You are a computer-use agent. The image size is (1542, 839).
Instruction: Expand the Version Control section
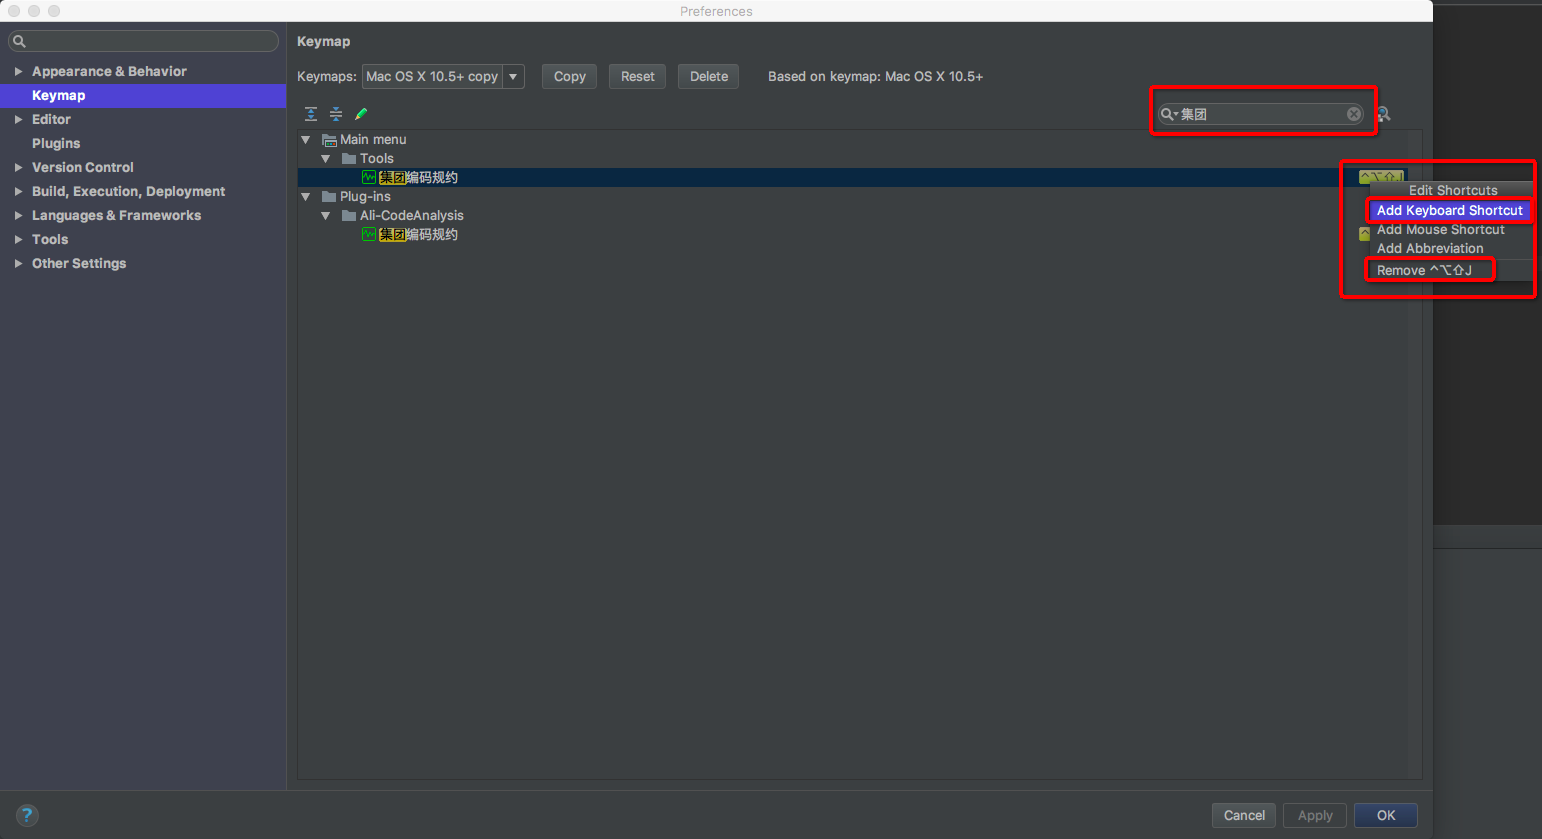(x=18, y=168)
